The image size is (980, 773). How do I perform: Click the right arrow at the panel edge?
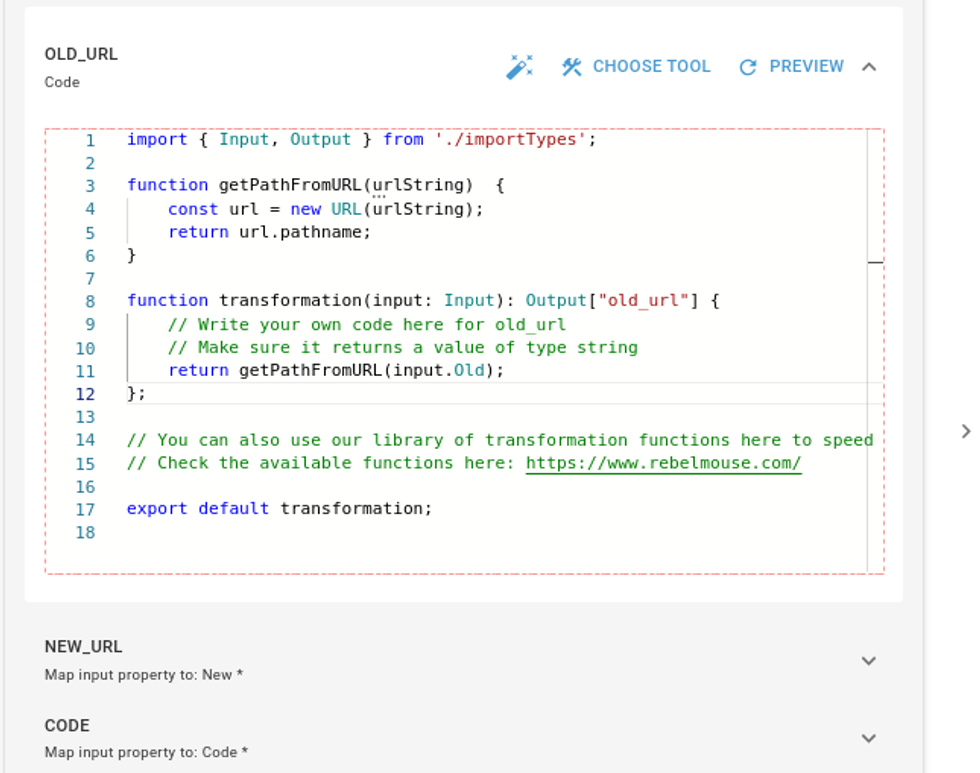coord(965,431)
